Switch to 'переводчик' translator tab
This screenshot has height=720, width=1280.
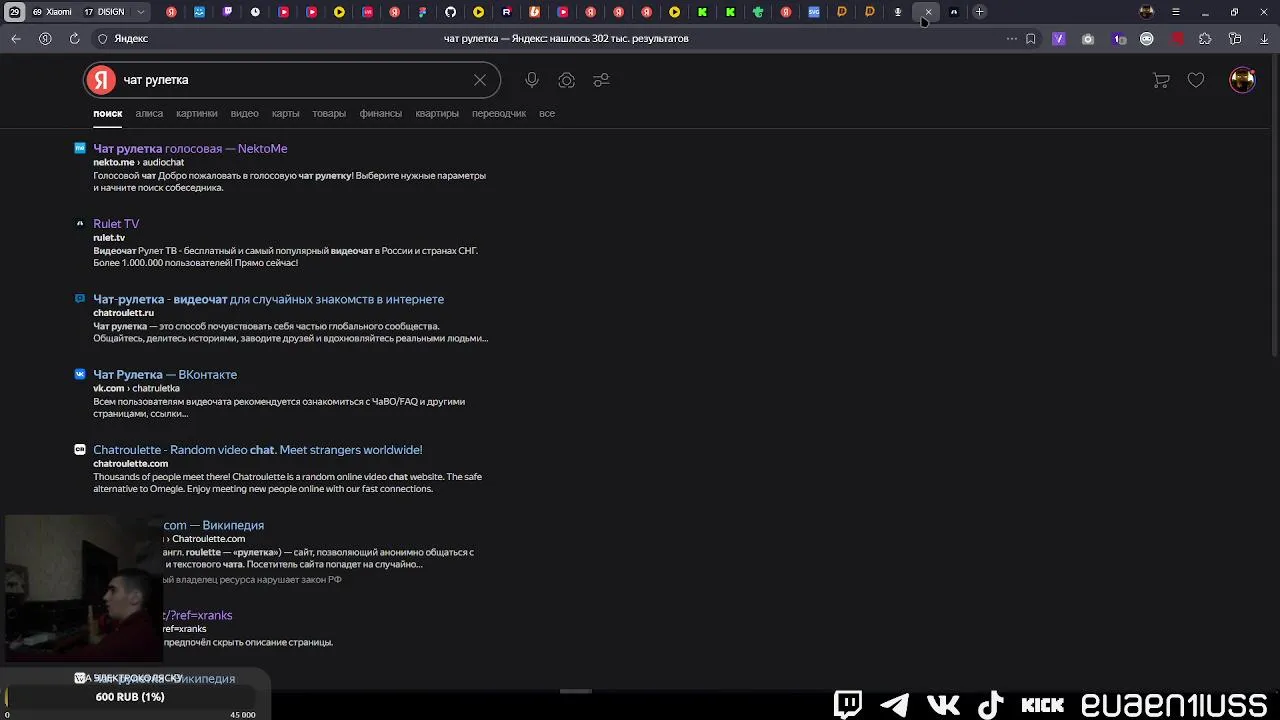coord(499,114)
